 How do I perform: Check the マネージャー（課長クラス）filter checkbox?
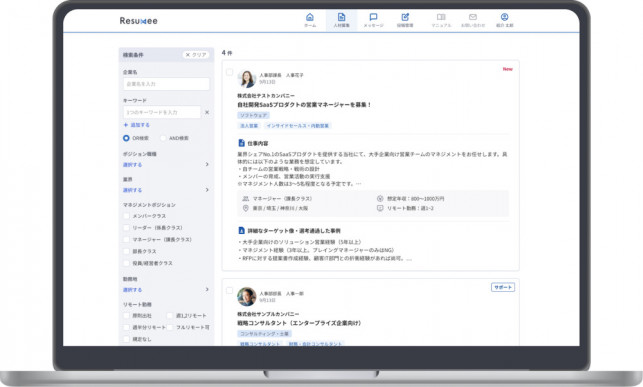click(x=126, y=239)
